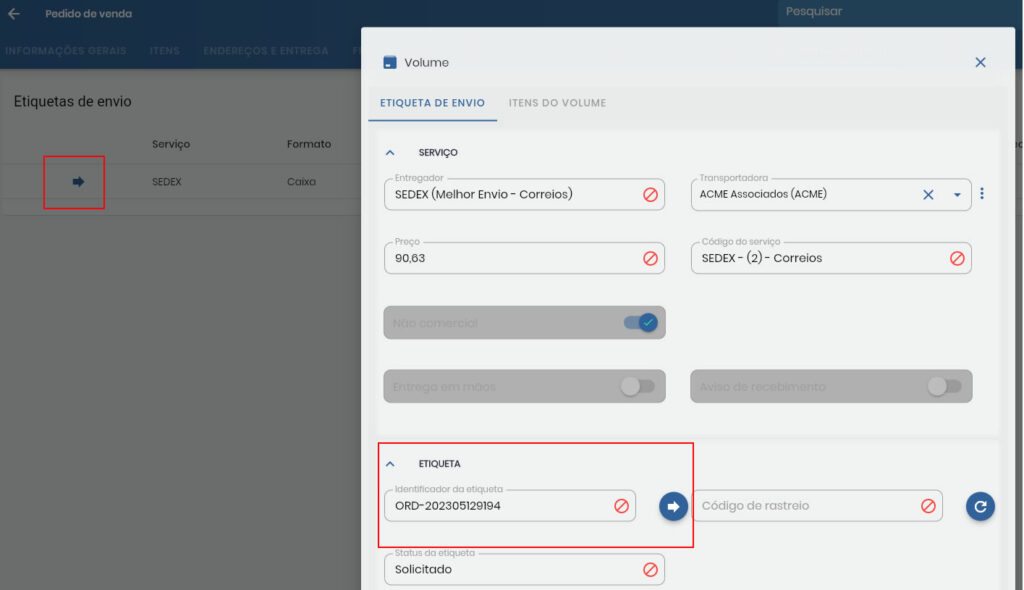Click the back arrow beside Pedido de venda
Viewport: 1024px width, 590px height.
14,14
